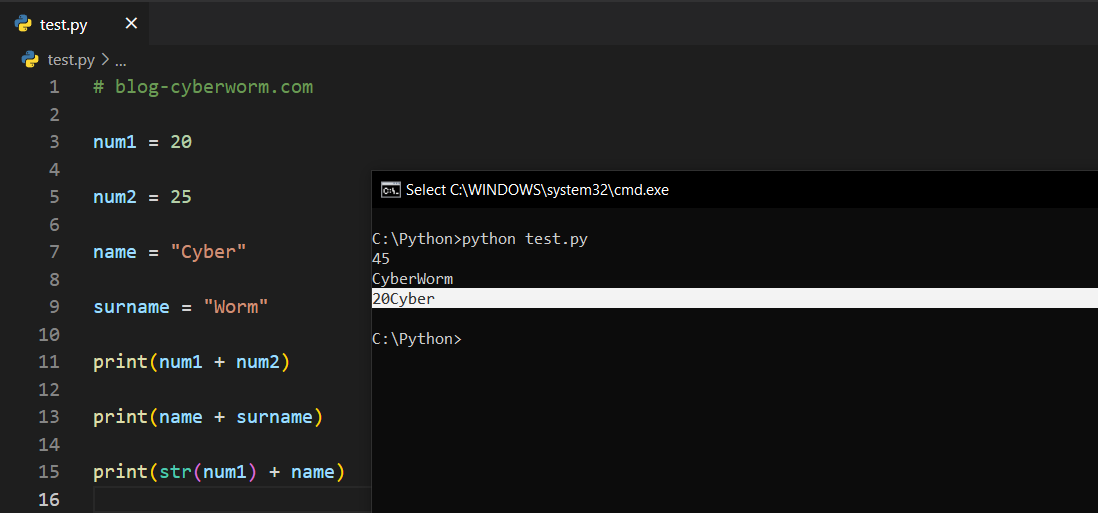The image size is (1098, 513).
Task: Click the cmd.exe icon in the title bar
Action: 391,190
